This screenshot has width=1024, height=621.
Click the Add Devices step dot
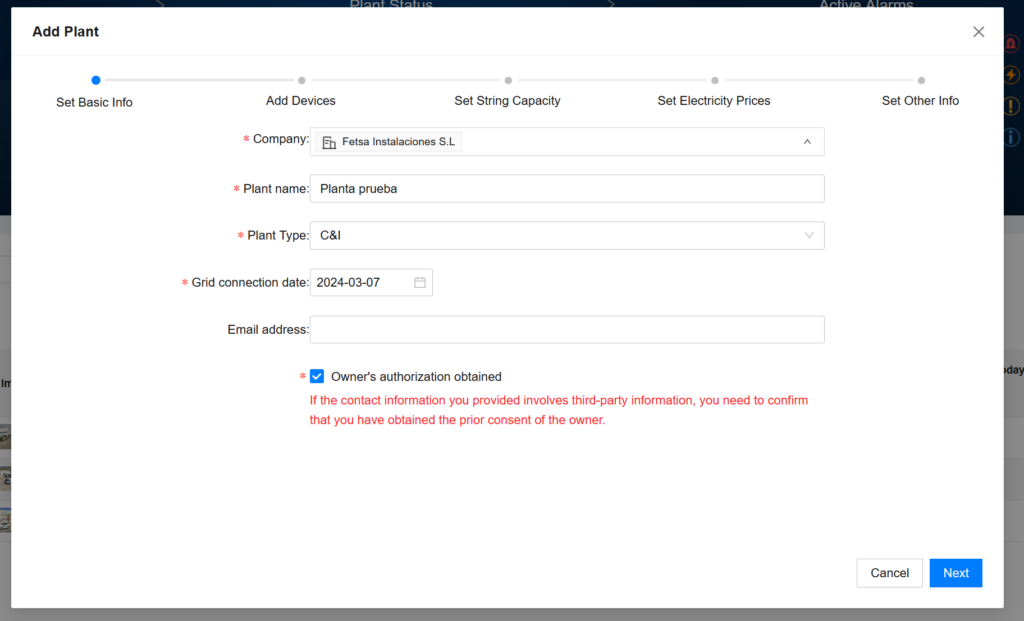[x=301, y=80]
